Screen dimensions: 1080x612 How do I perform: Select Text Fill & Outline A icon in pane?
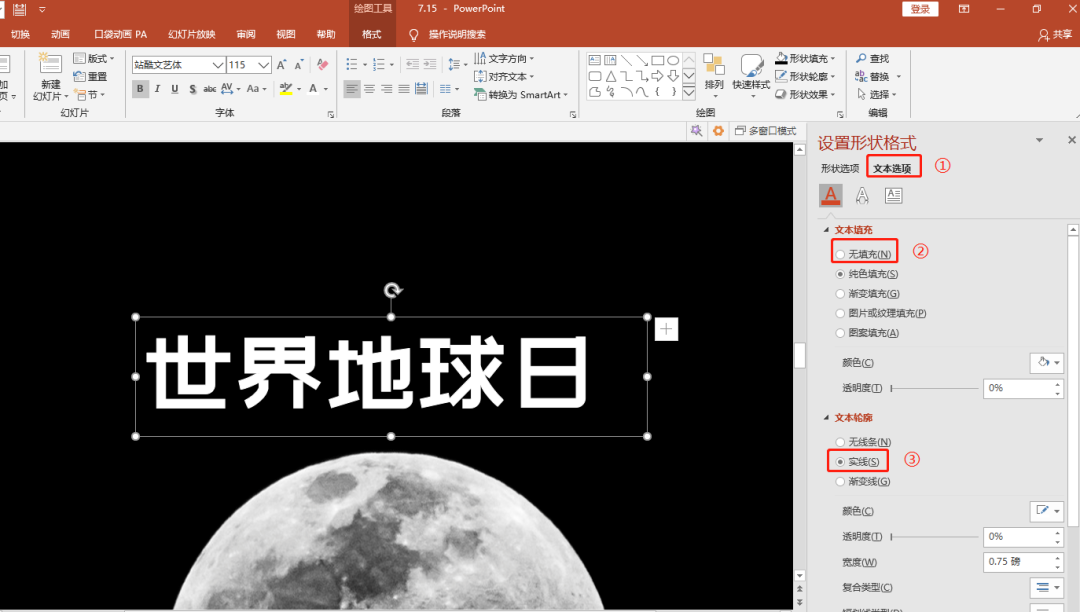(x=831, y=196)
